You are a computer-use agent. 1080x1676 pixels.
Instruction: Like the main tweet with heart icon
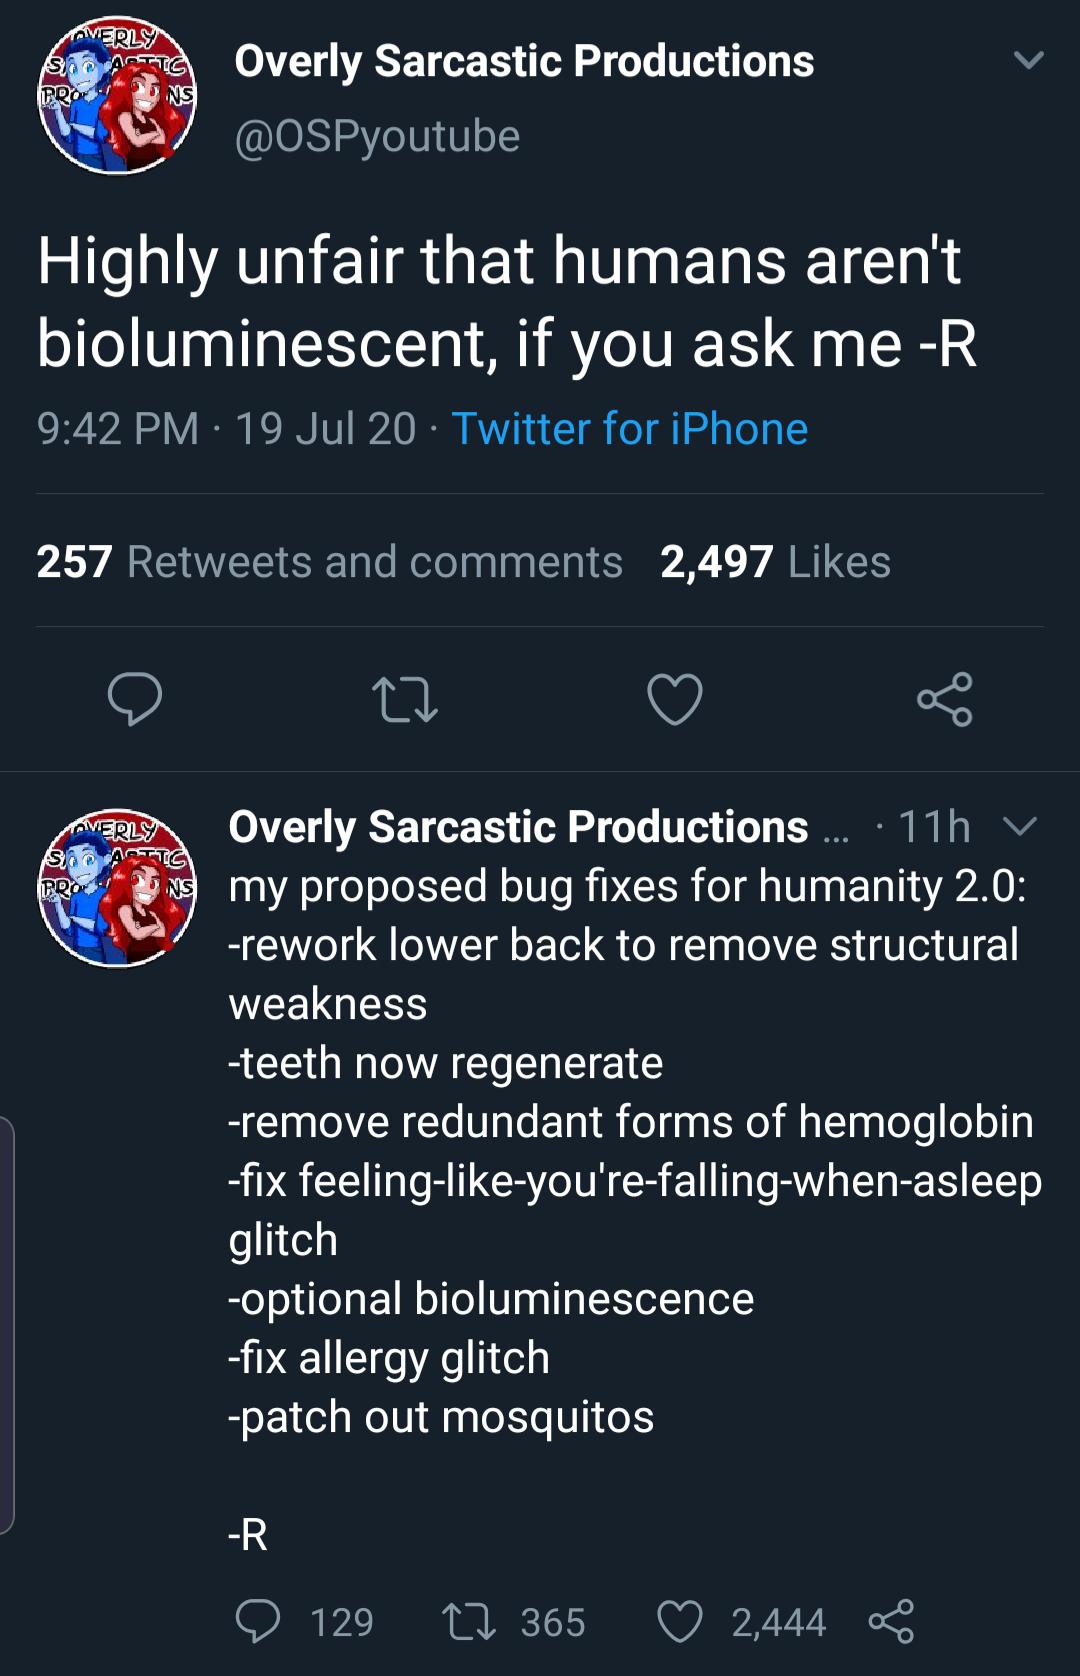tap(675, 699)
